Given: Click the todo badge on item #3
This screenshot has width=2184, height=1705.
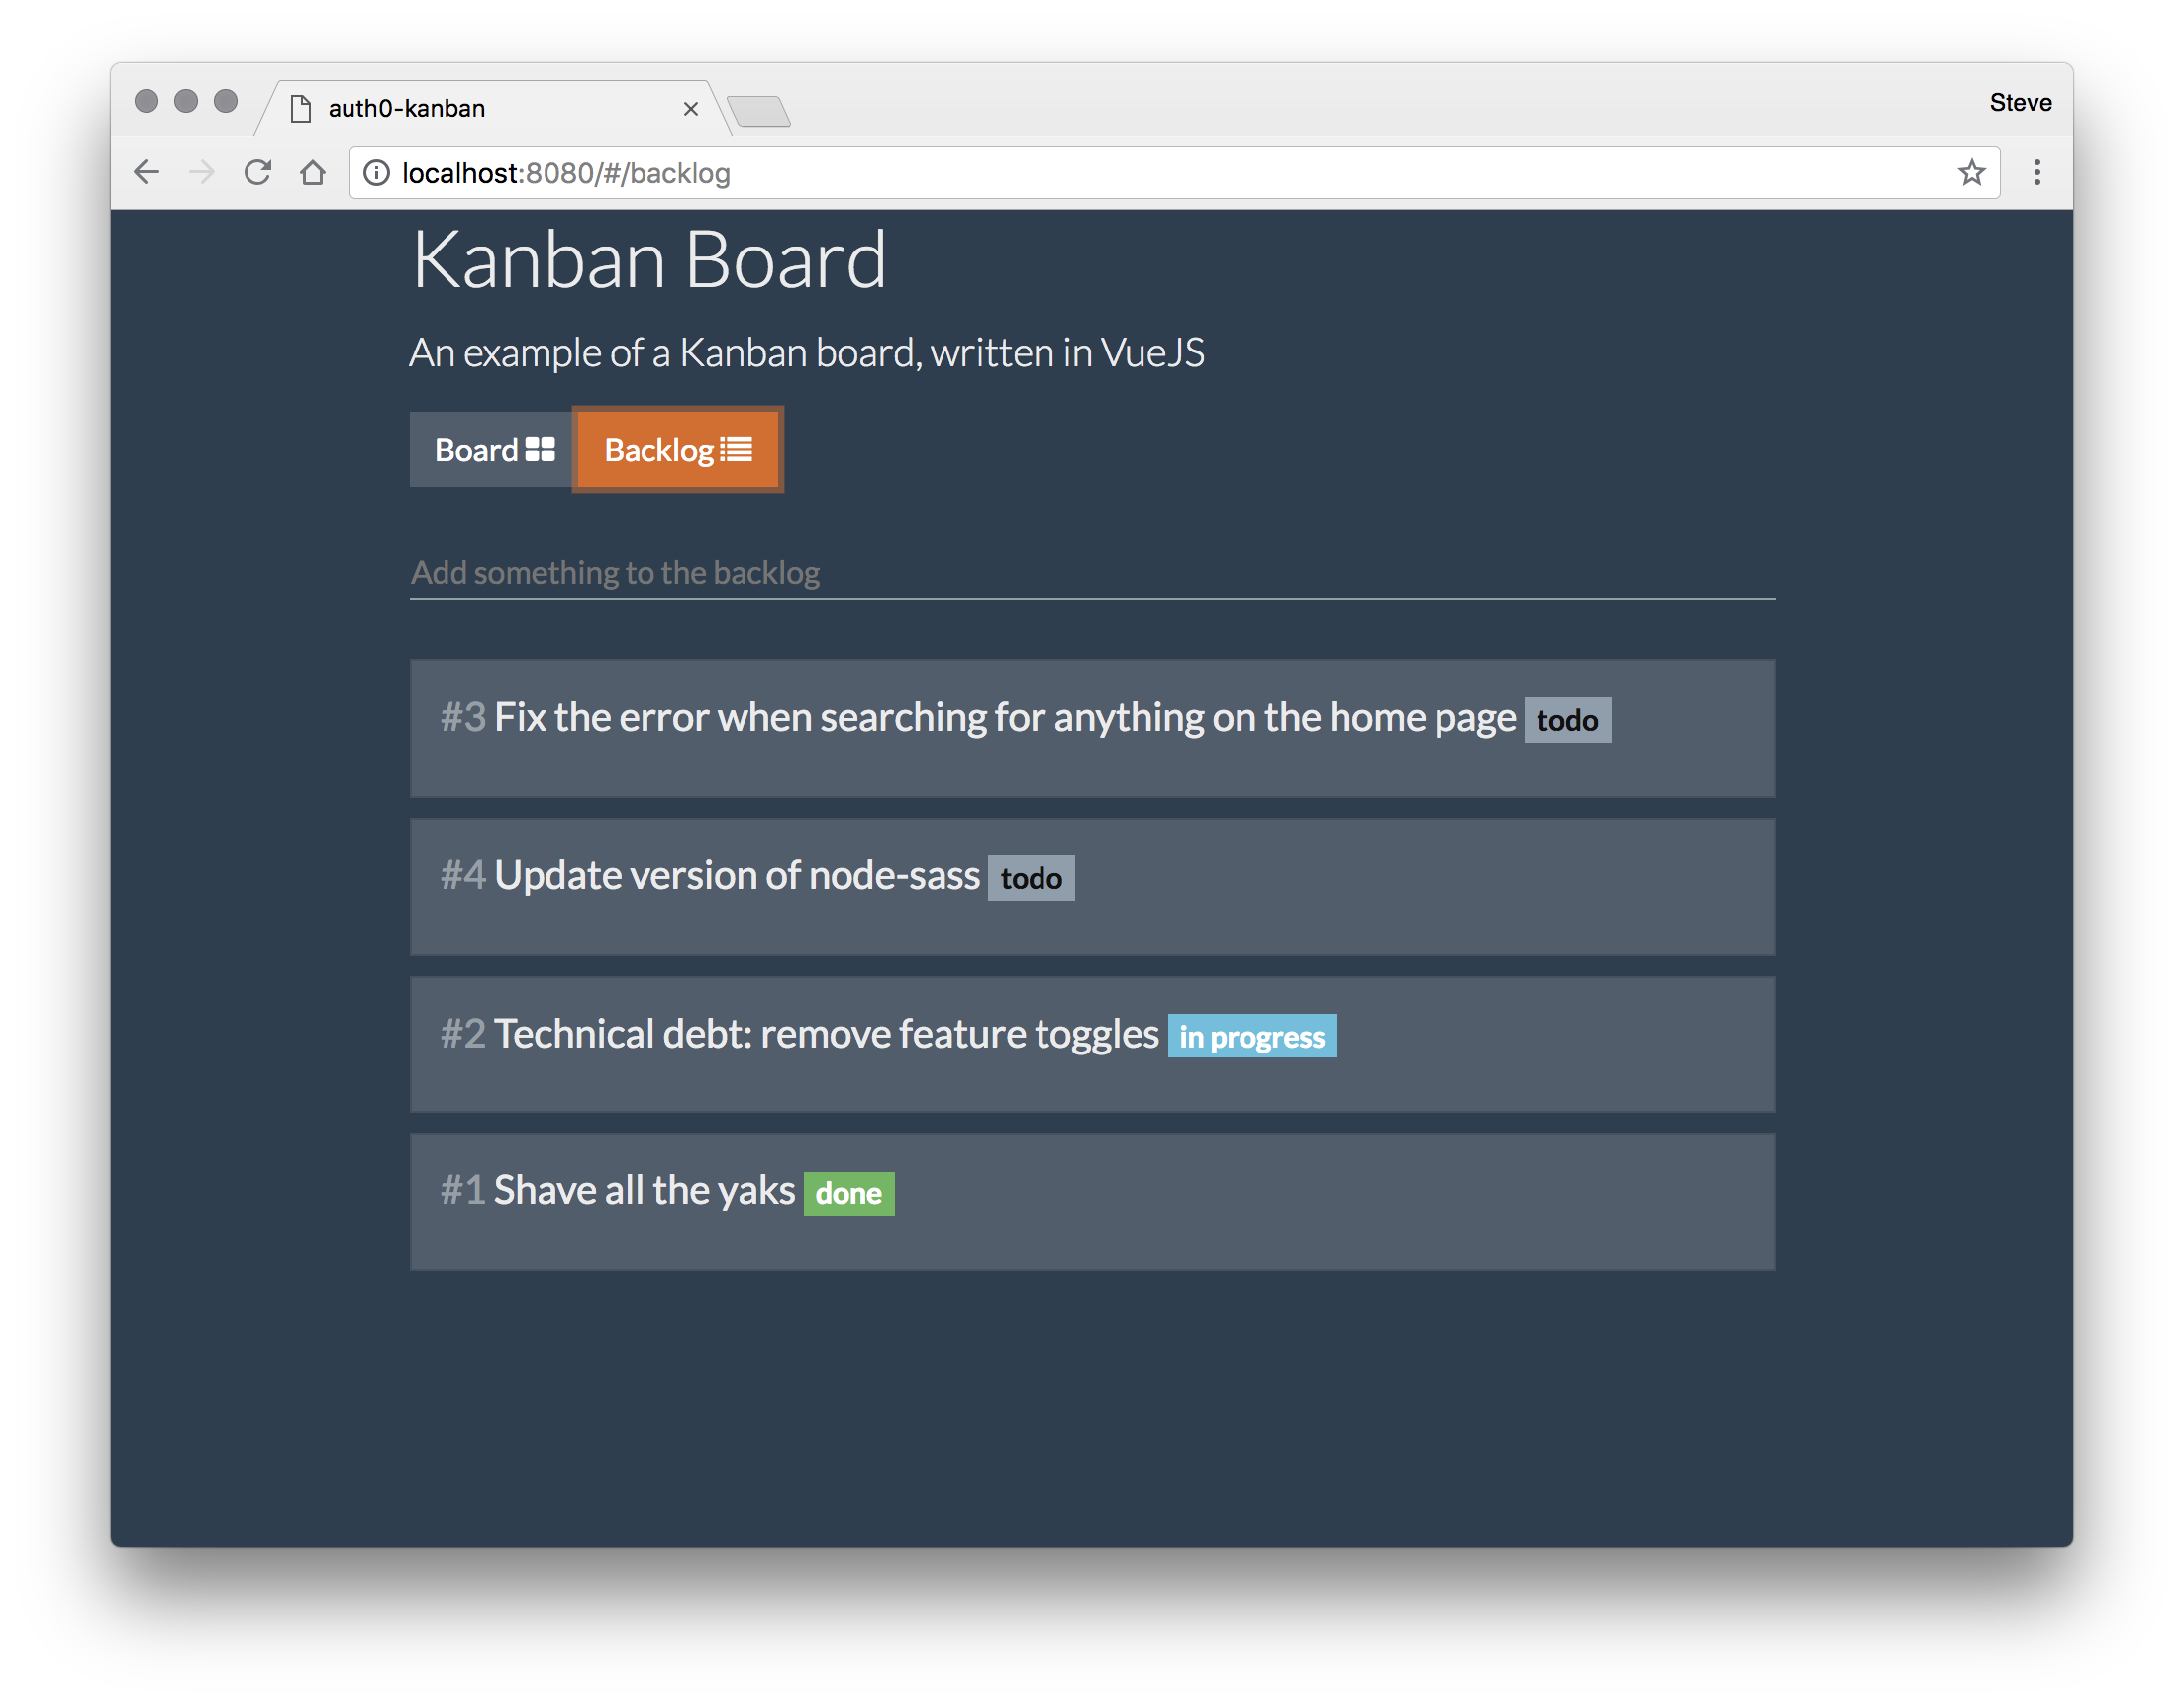Looking at the screenshot, I should click(x=1566, y=720).
